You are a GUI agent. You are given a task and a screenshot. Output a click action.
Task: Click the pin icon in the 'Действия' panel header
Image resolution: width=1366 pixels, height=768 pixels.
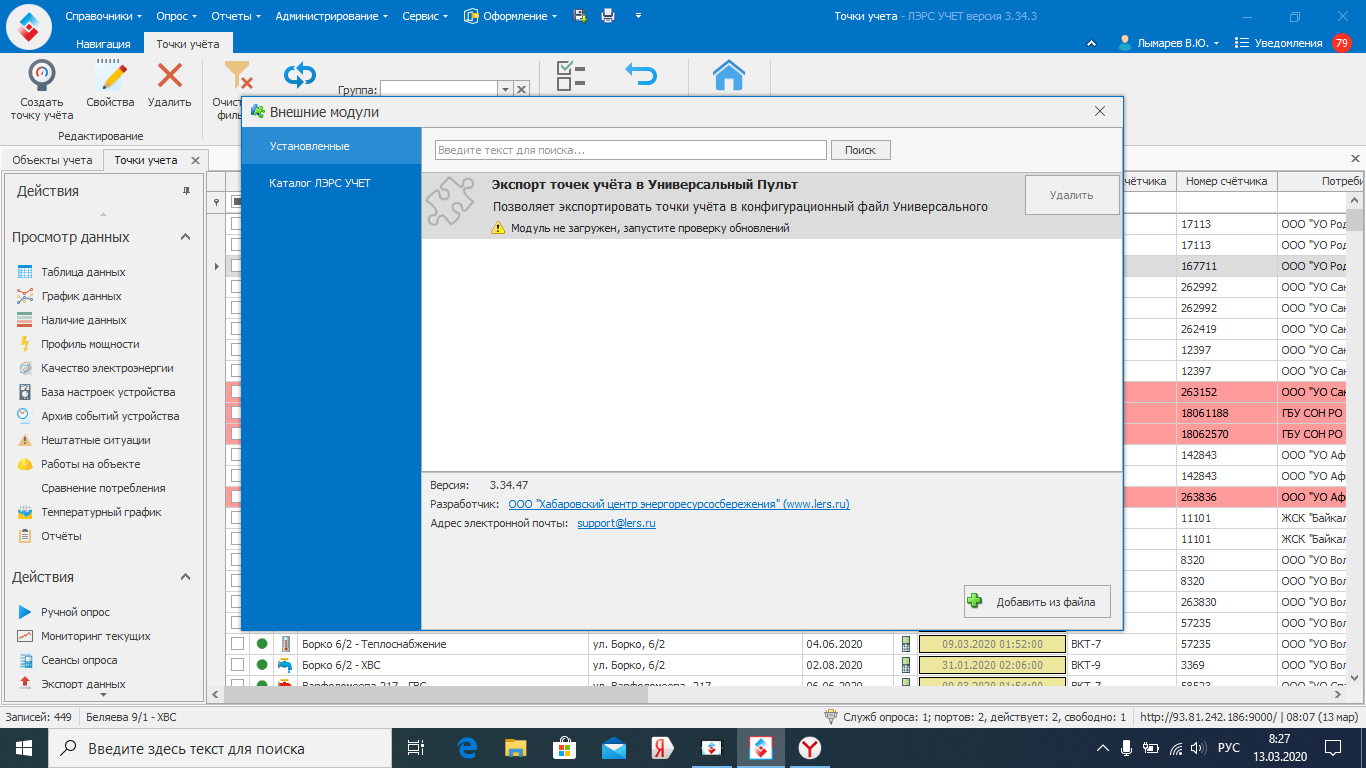click(x=186, y=191)
